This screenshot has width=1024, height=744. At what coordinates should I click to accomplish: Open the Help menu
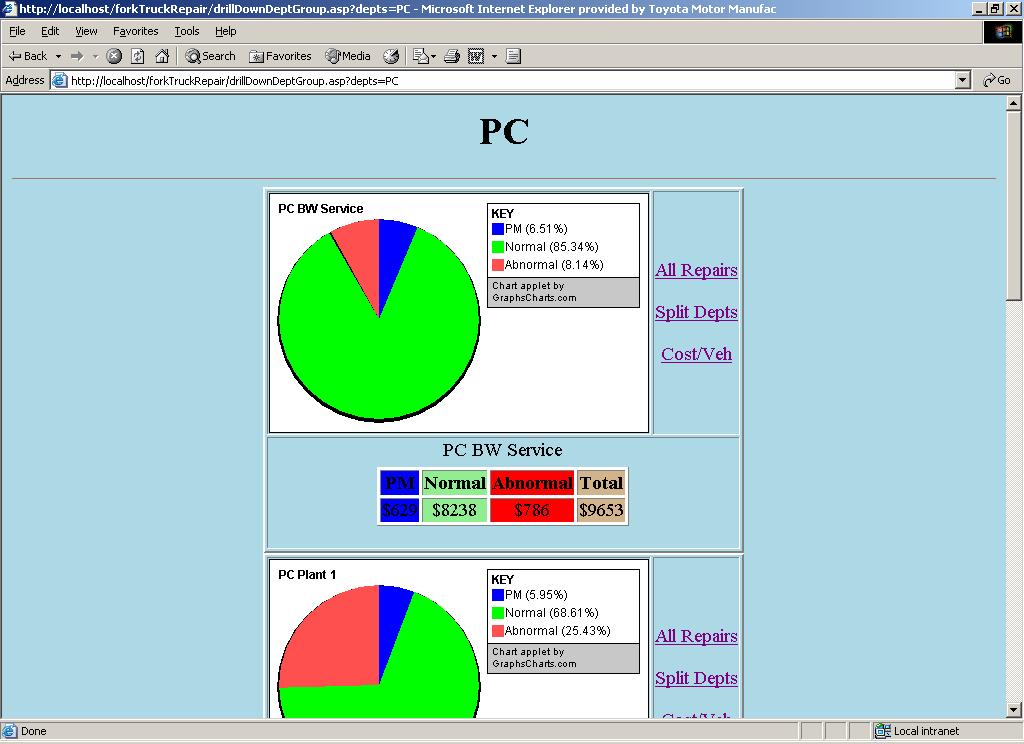click(x=225, y=31)
